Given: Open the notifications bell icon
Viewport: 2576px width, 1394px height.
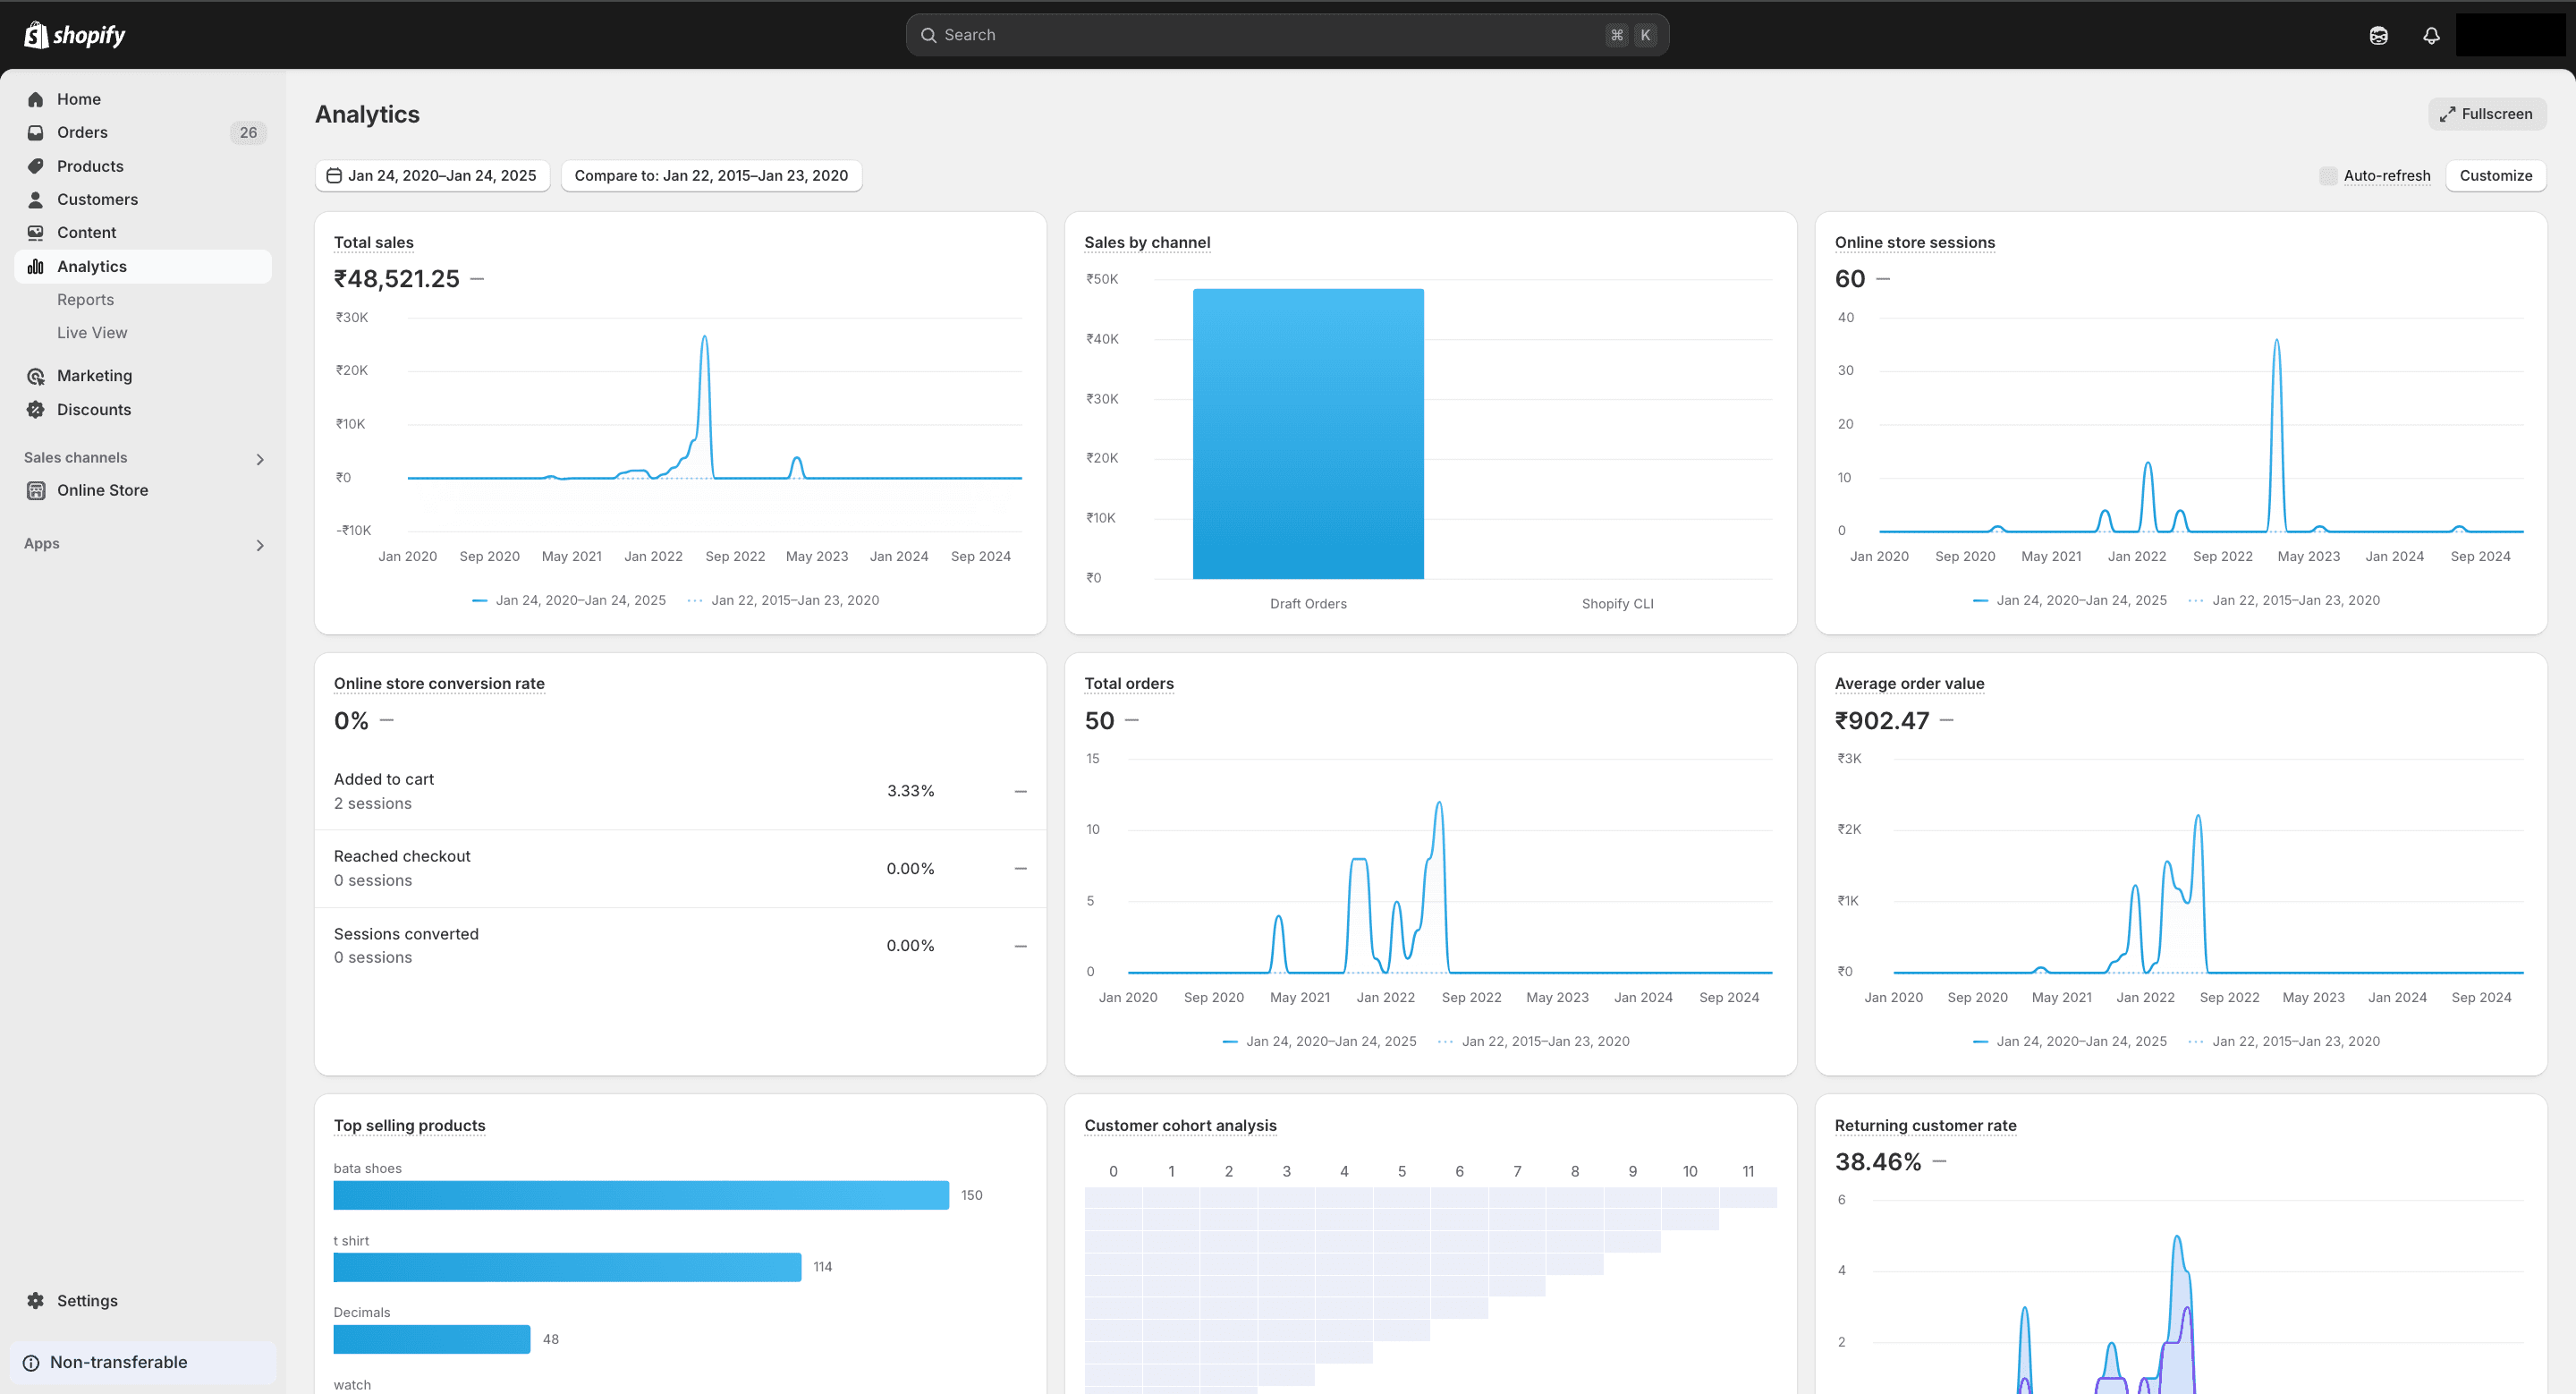Looking at the screenshot, I should (2431, 35).
